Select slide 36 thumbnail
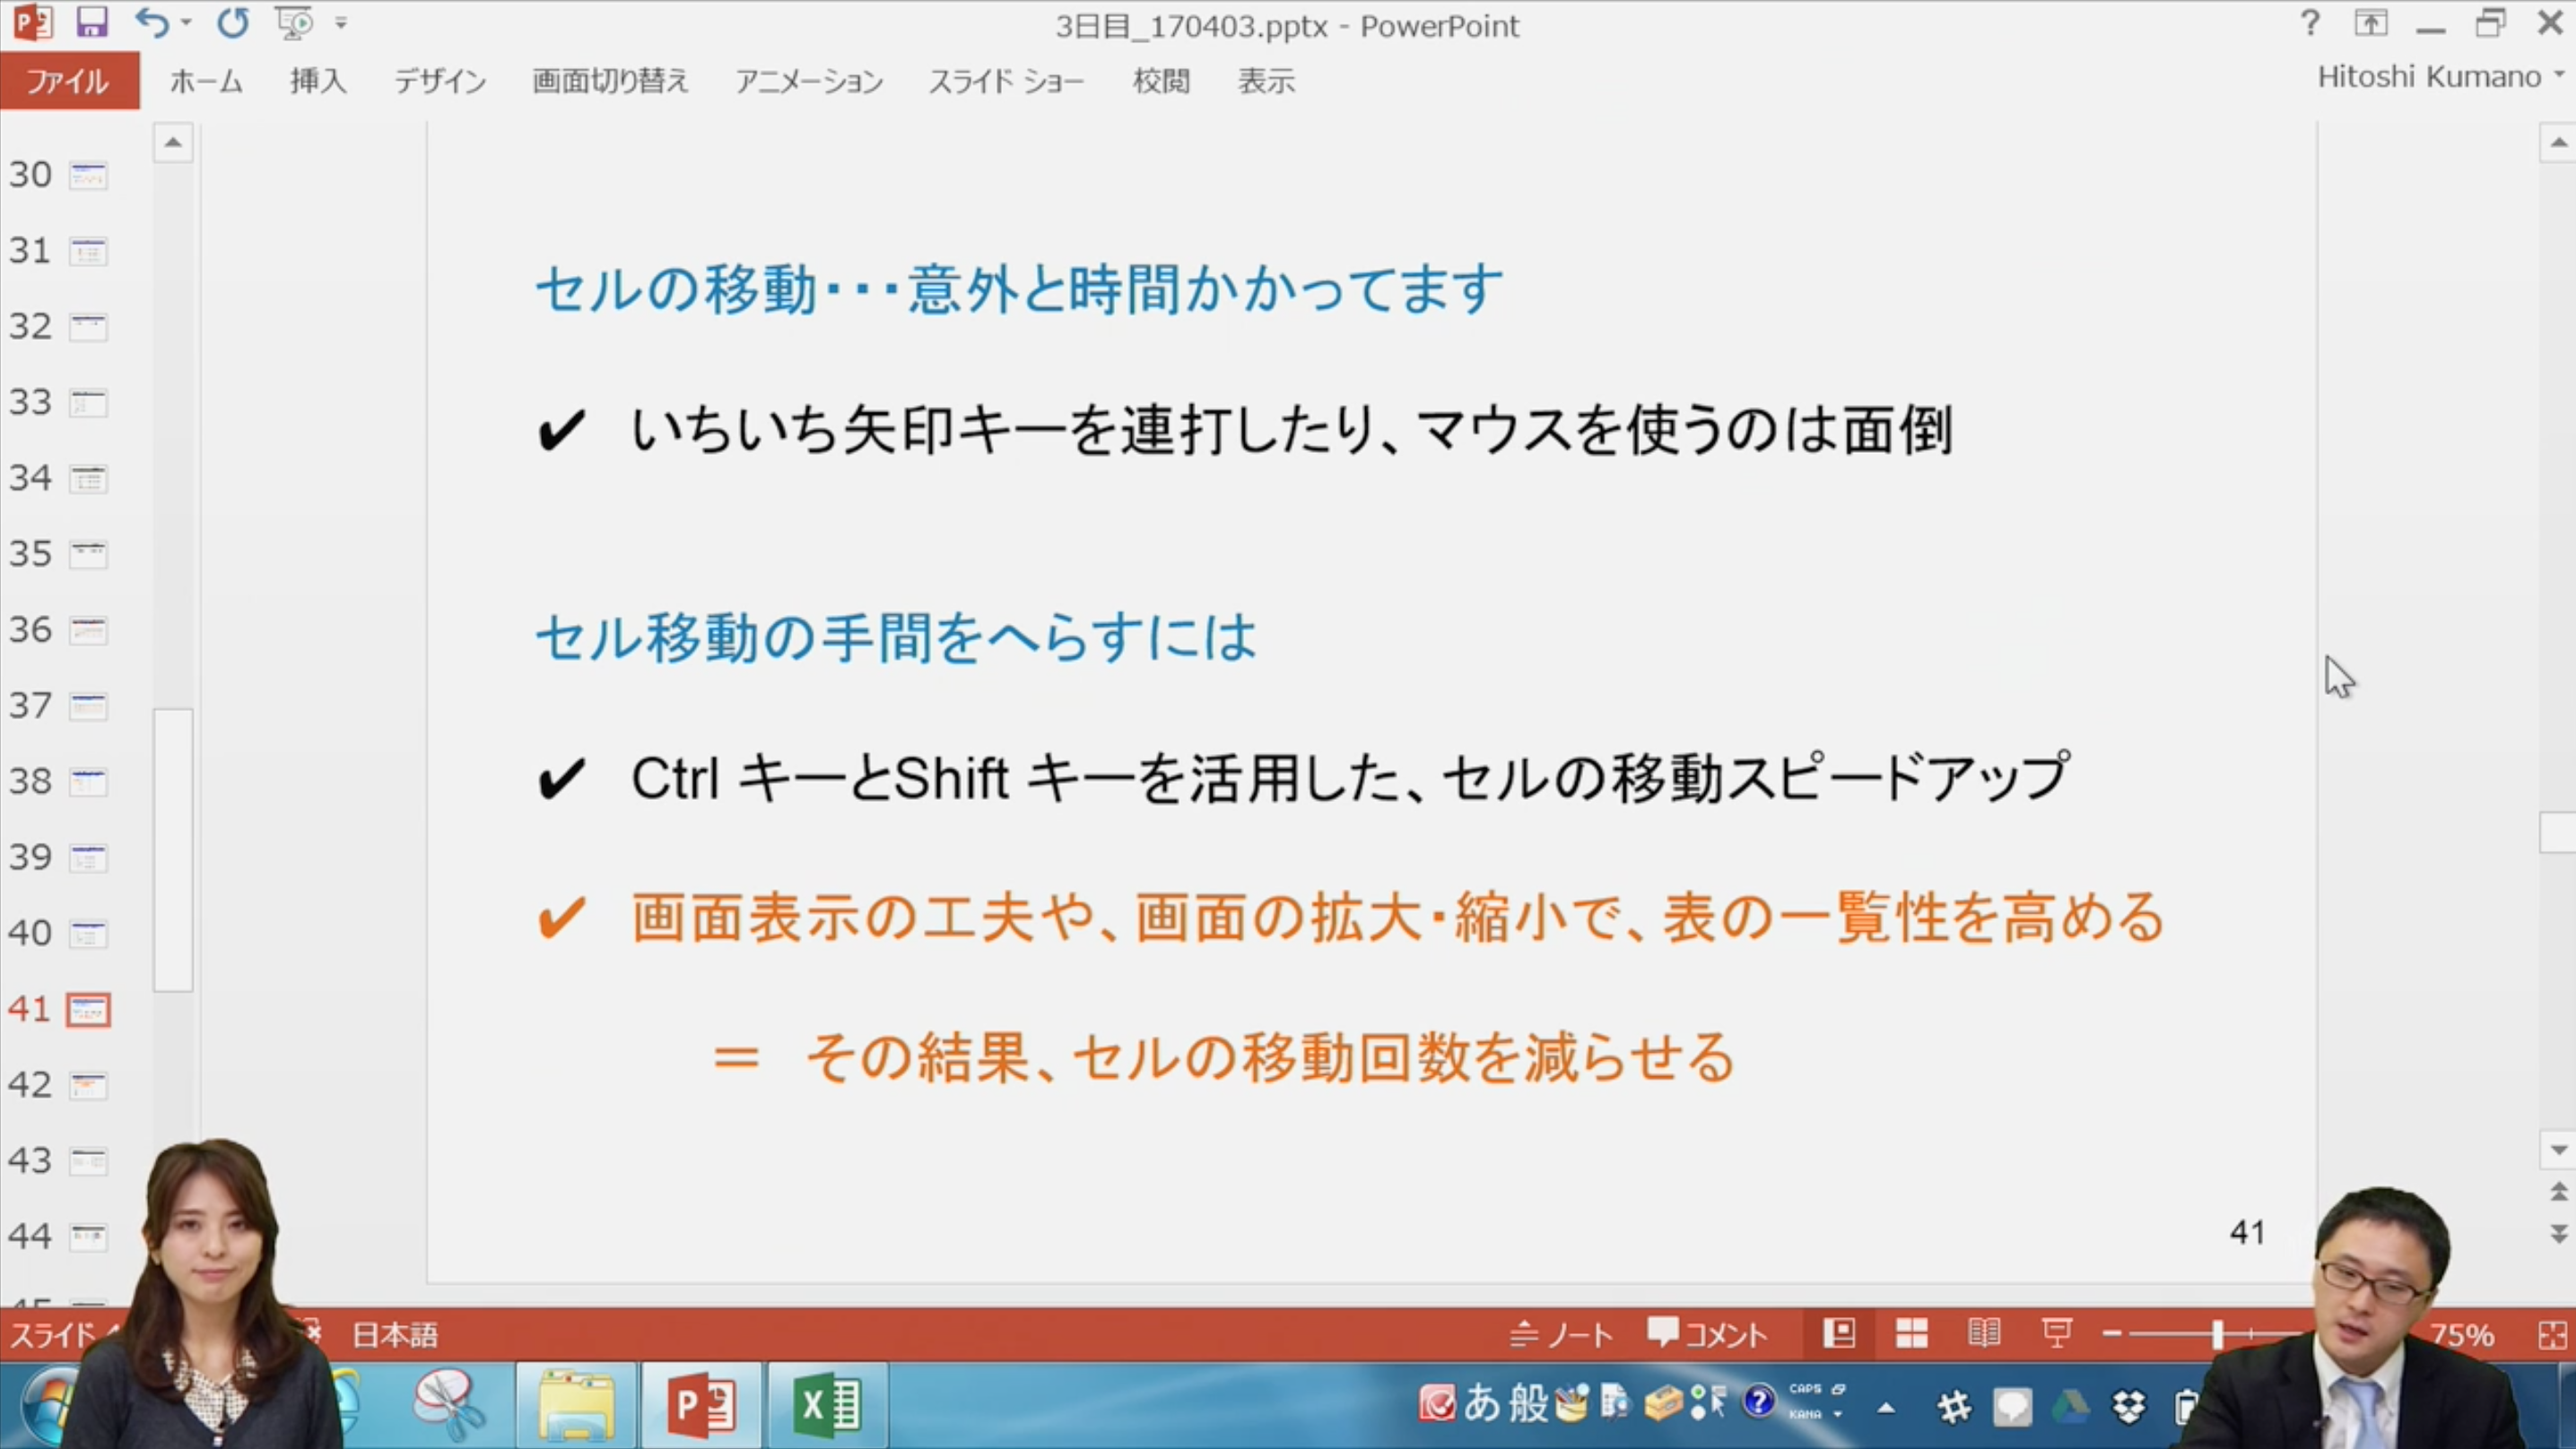The height and width of the screenshot is (1449, 2576). click(88, 630)
